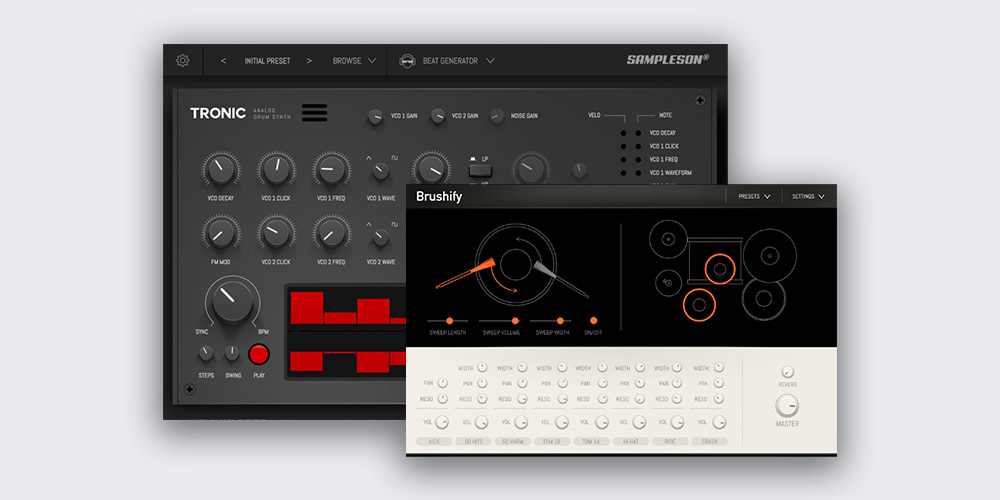Go to previous preset with left arrow

click(223, 61)
